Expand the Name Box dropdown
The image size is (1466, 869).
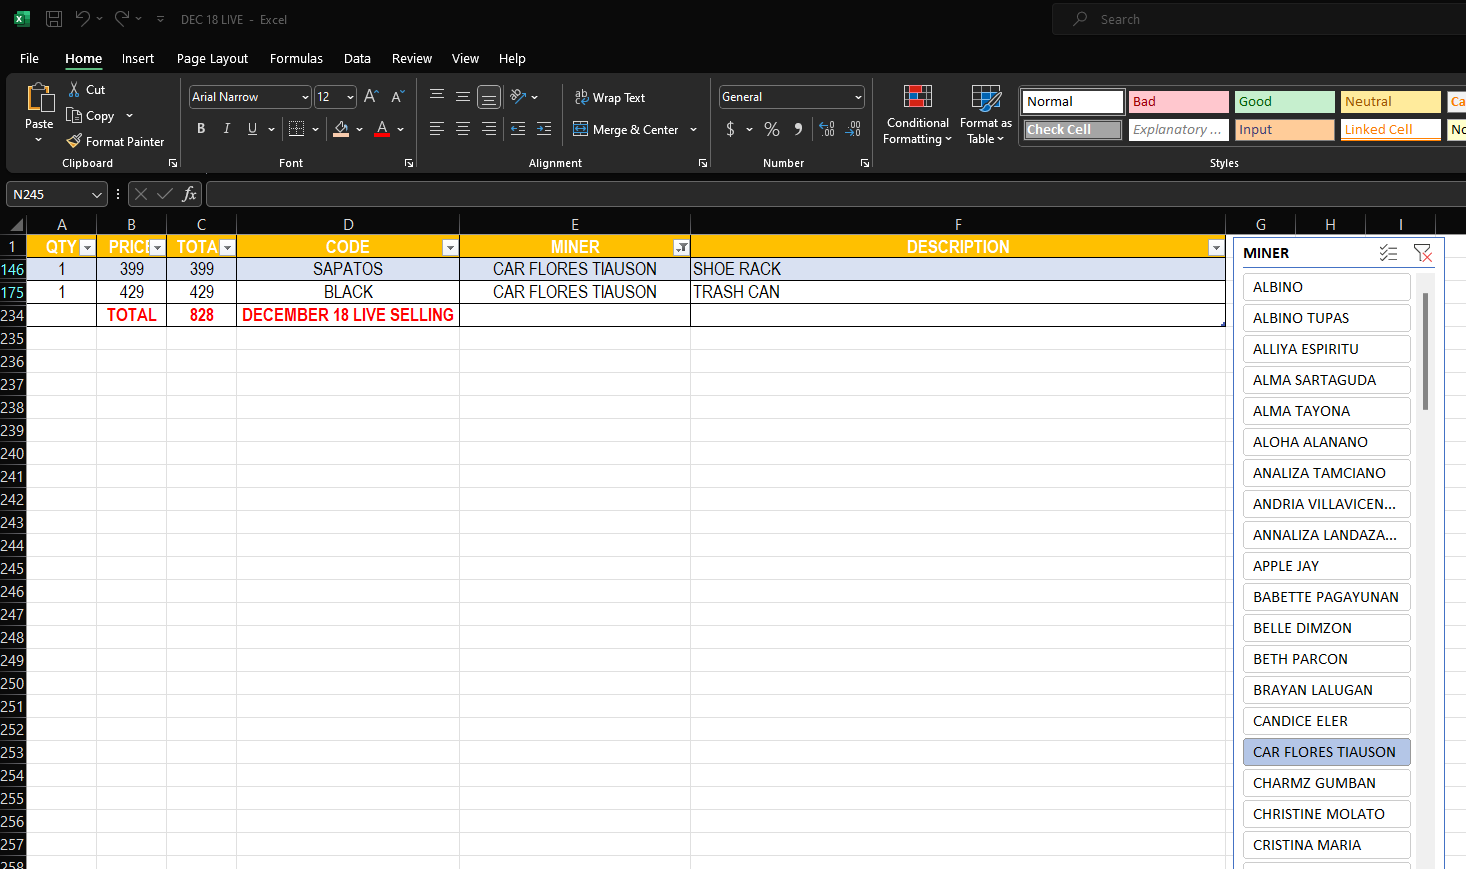click(97, 195)
